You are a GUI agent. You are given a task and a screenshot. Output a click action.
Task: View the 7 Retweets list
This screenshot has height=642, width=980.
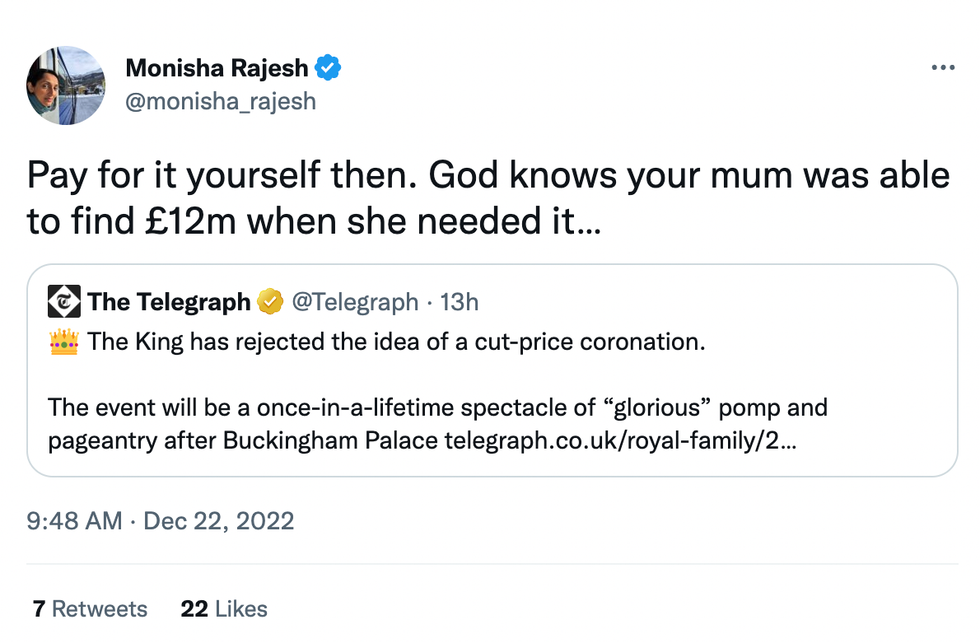tap(89, 609)
